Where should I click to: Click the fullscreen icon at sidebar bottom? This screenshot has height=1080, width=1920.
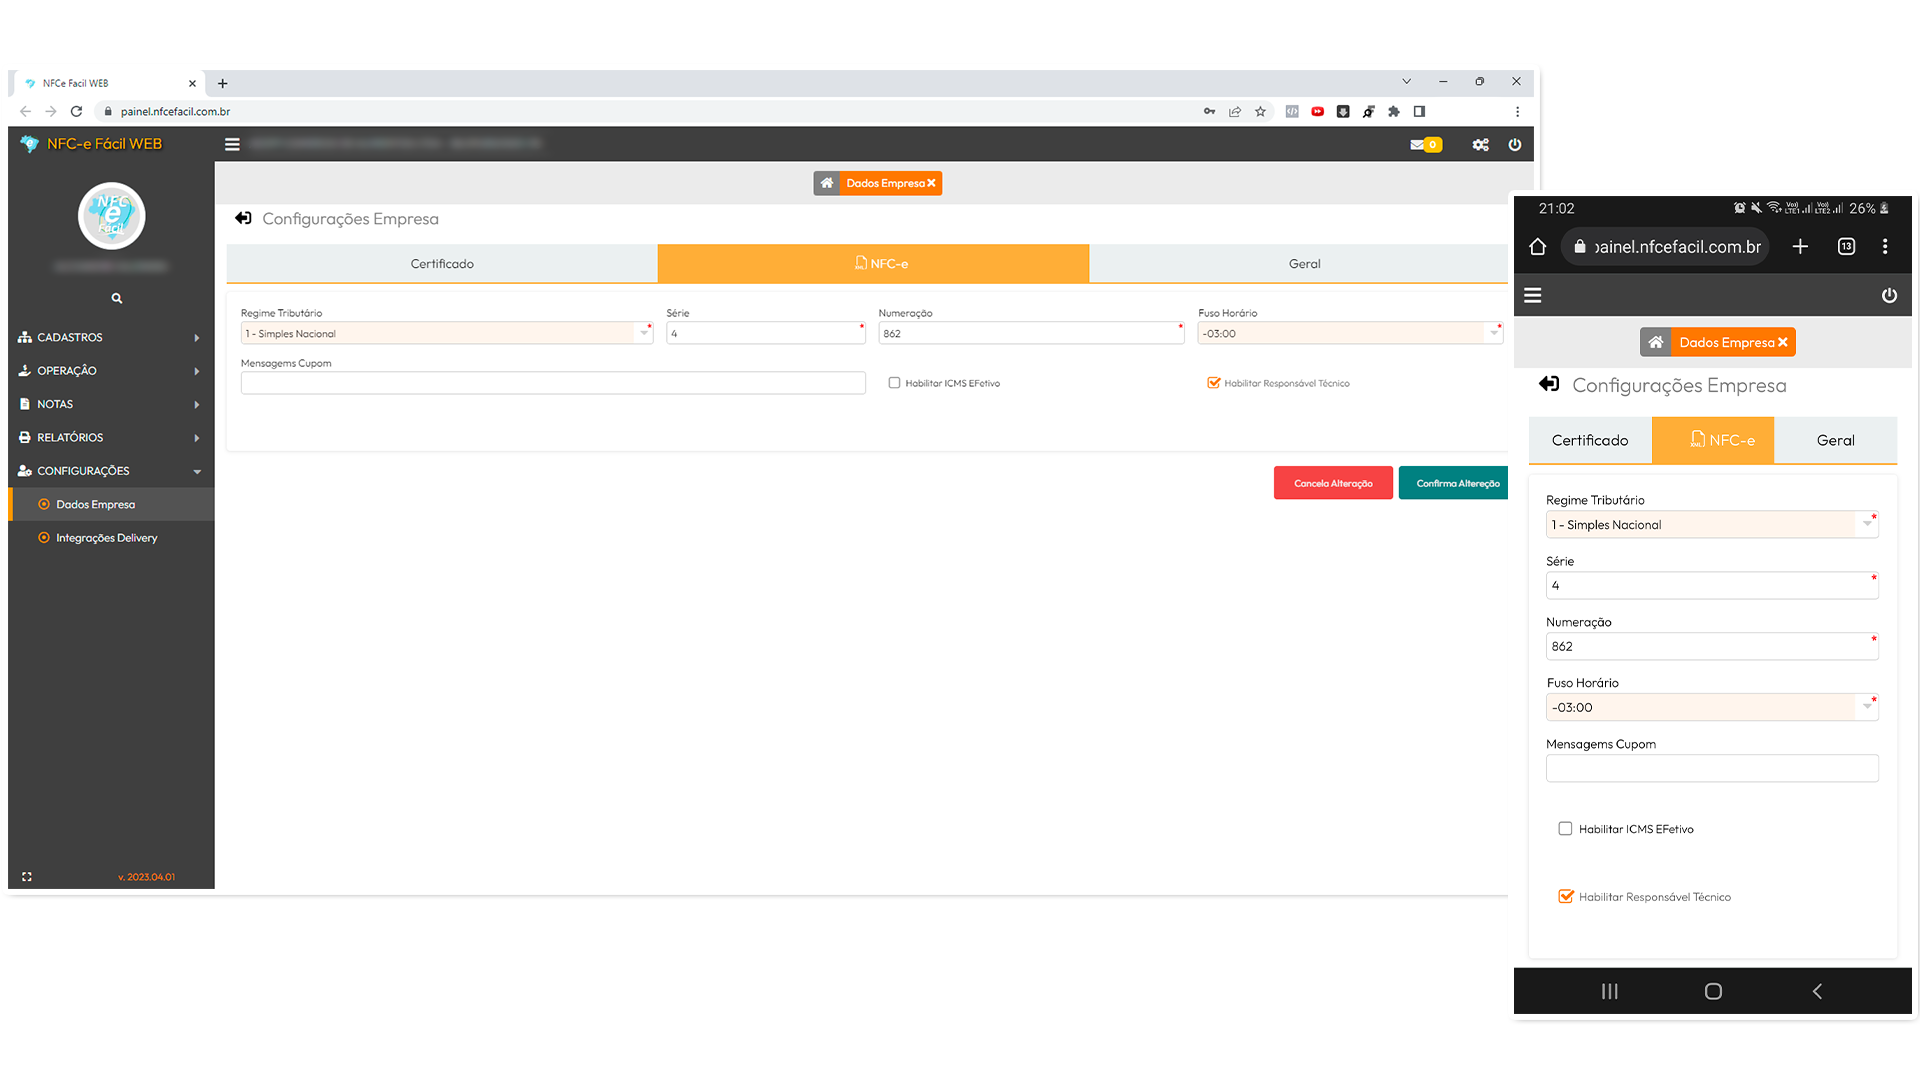tap(27, 877)
